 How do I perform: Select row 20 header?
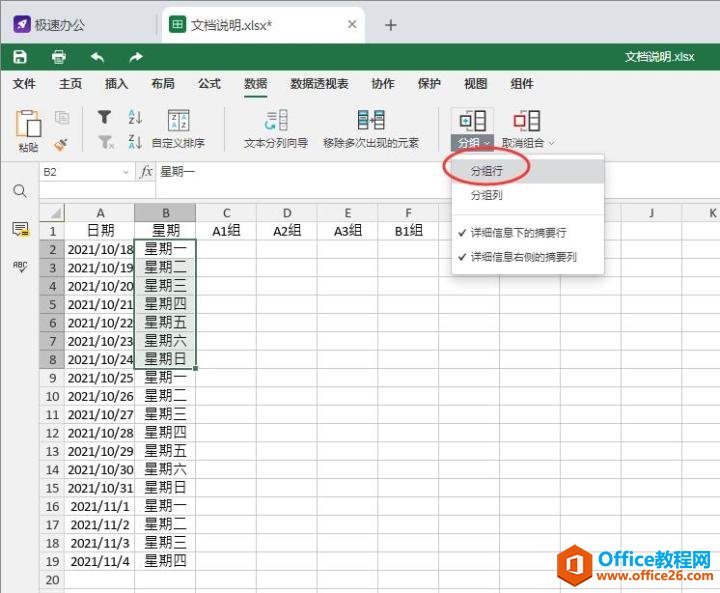(x=52, y=580)
